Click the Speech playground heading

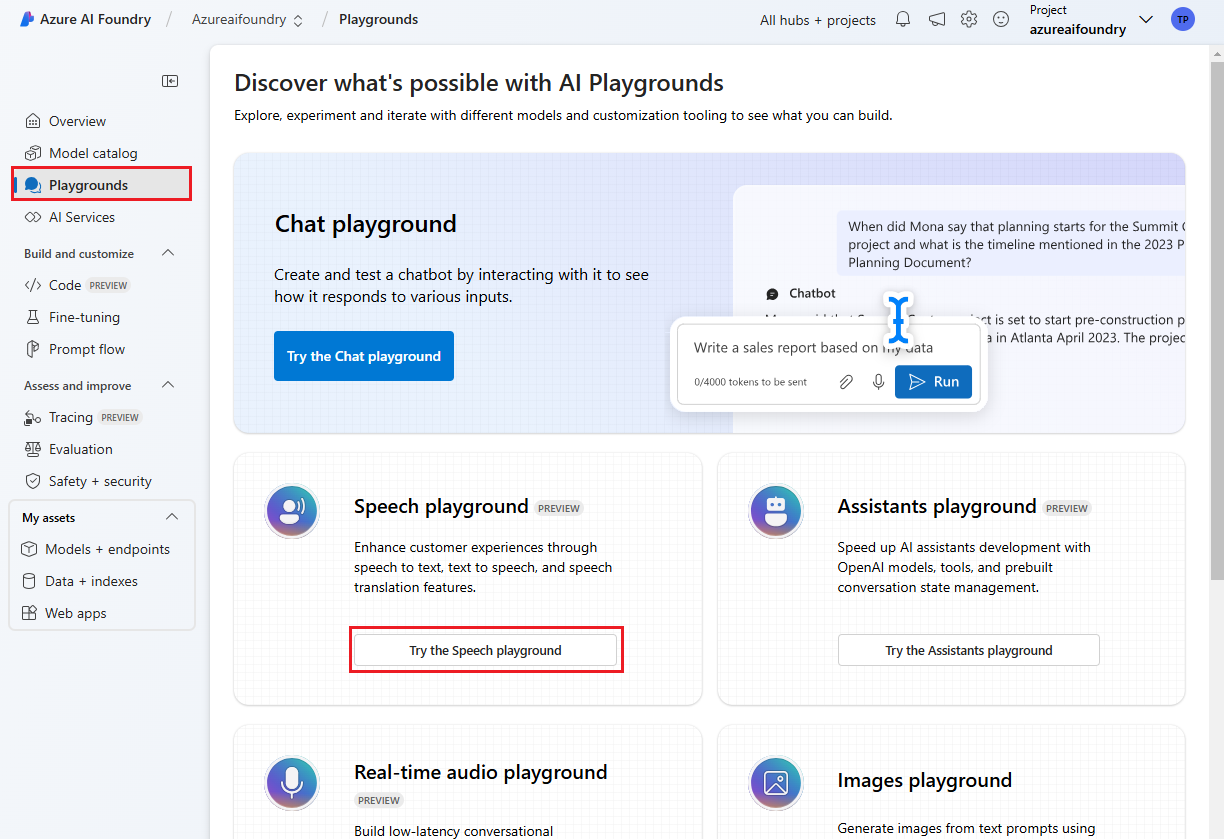tap(441, 506)
